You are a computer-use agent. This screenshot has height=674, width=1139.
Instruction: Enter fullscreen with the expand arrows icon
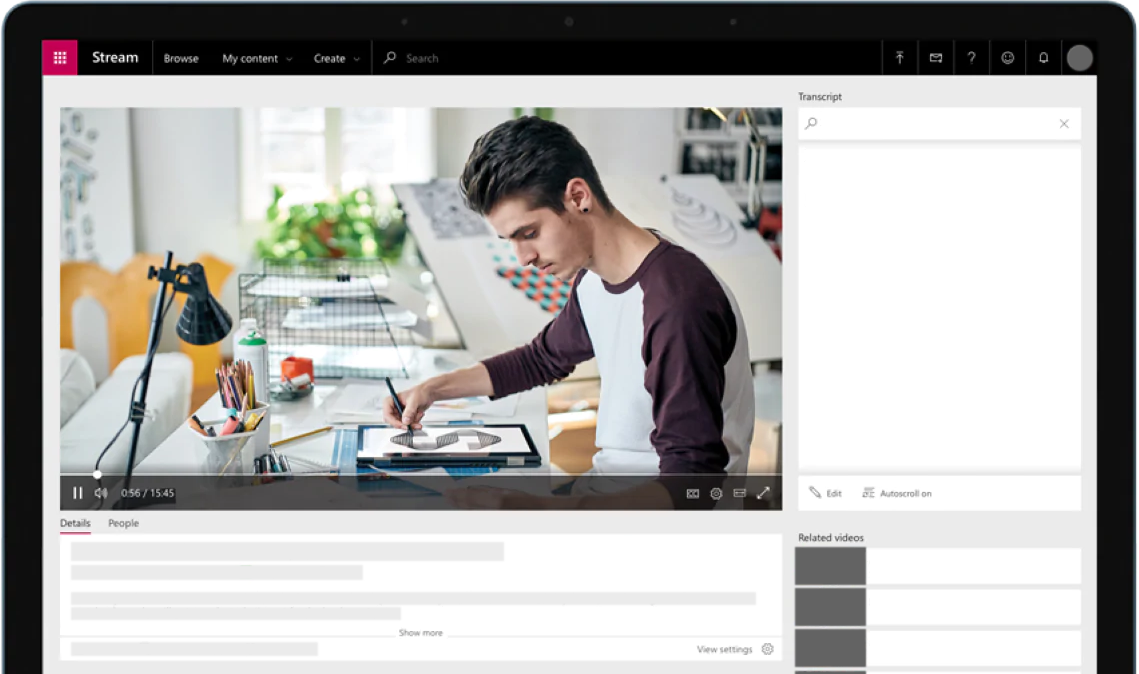763,493
